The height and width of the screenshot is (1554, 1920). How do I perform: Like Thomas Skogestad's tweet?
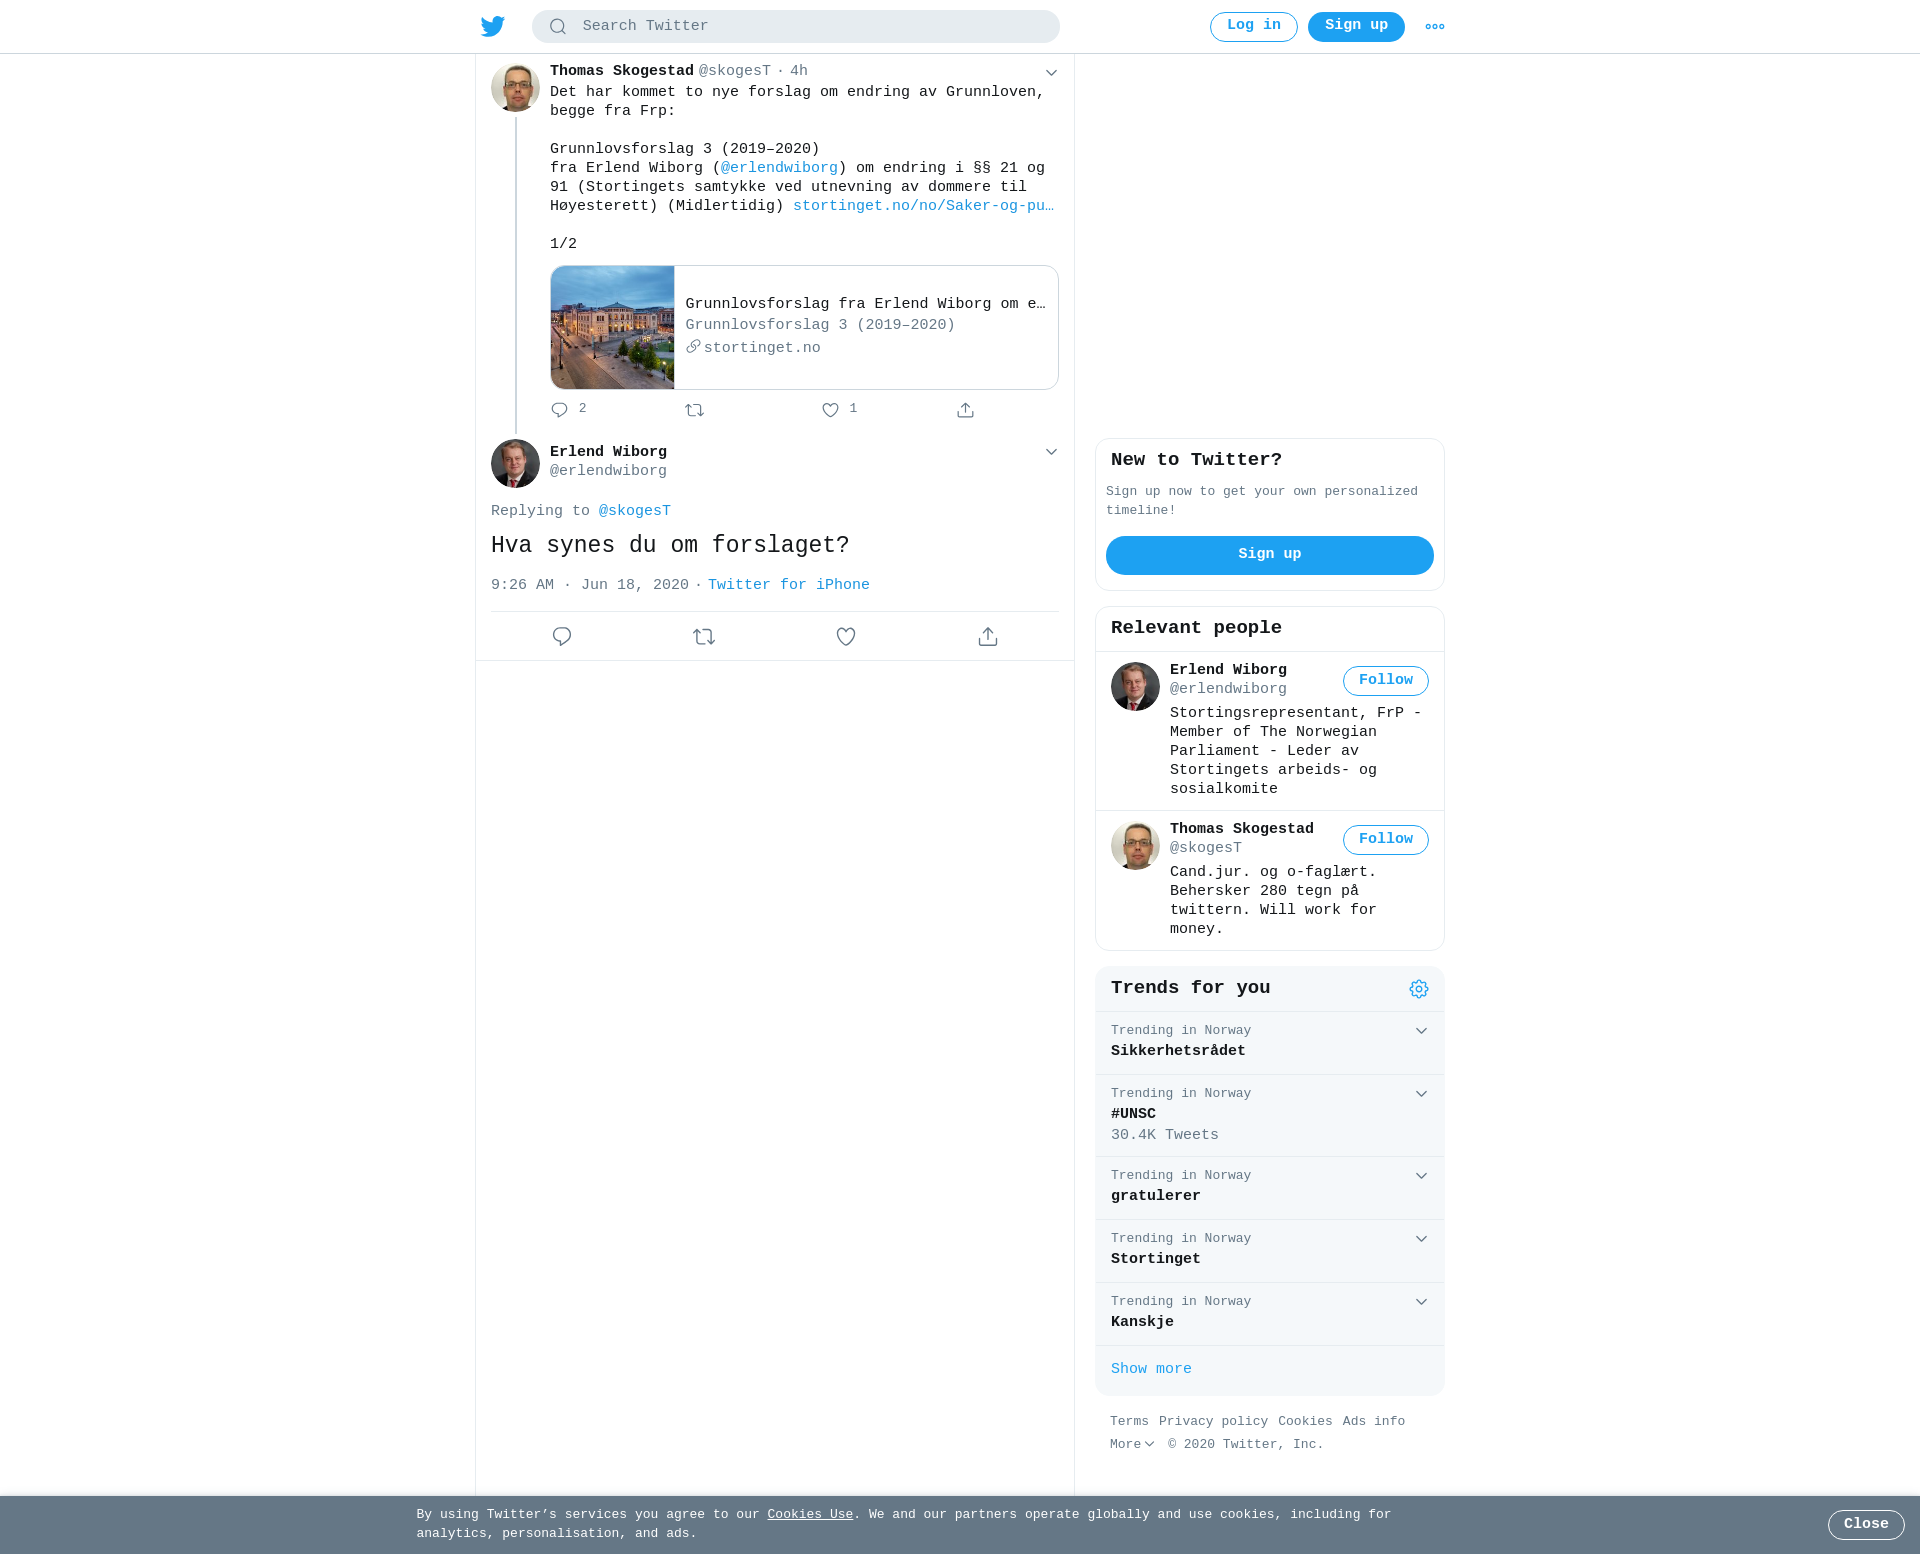tap(830, 410)
